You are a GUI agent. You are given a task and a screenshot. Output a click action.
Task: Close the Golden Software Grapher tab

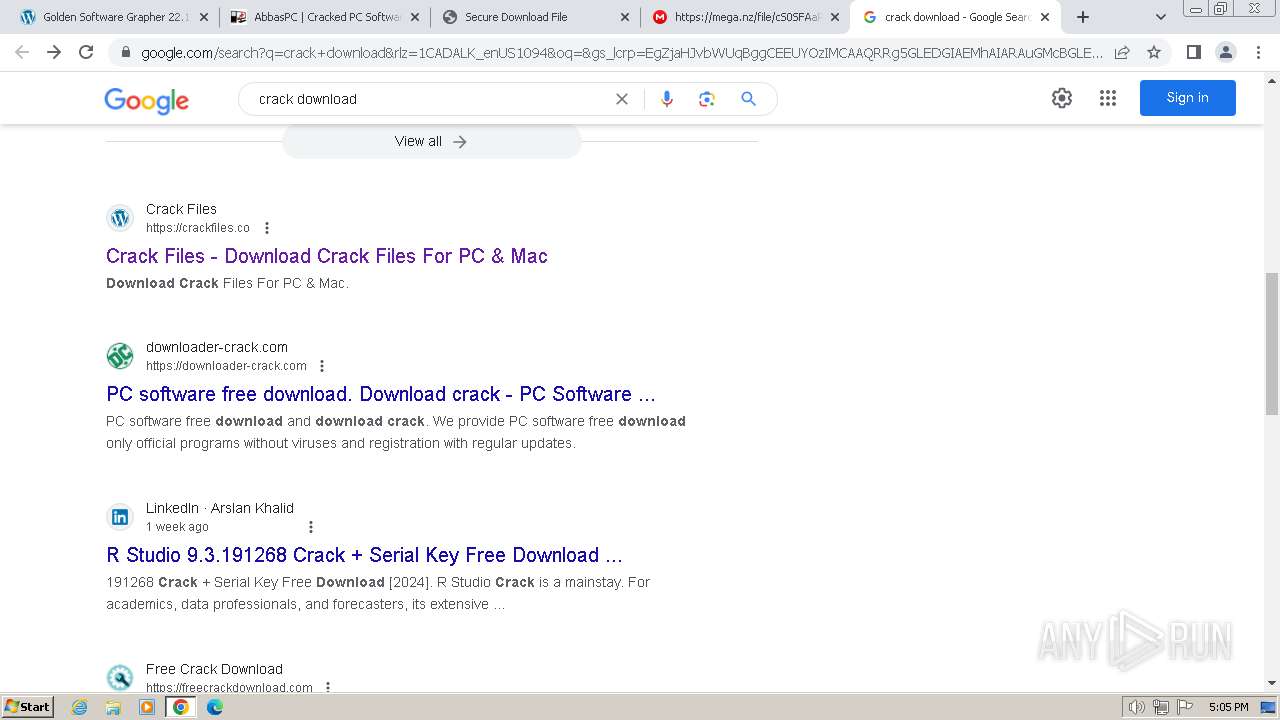204,17
